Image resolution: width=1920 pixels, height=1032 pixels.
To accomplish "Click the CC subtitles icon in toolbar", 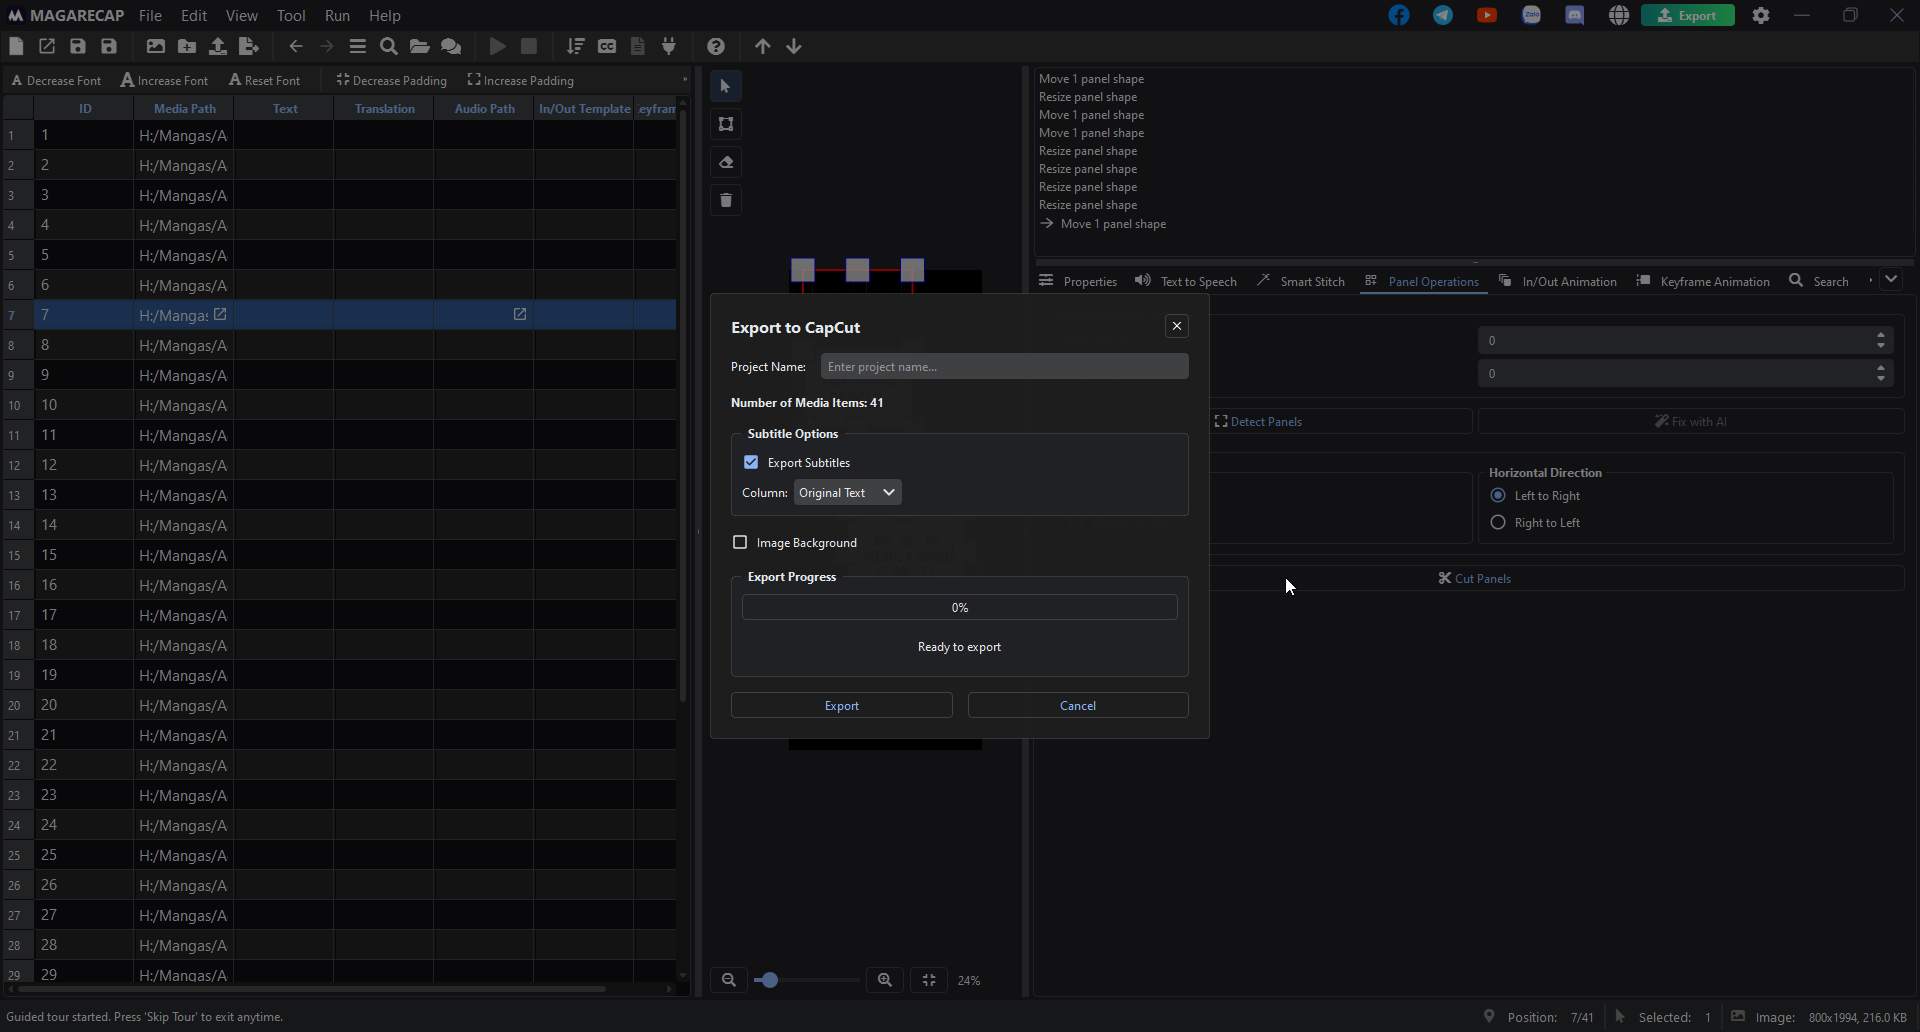I will [x=607, y=46].
